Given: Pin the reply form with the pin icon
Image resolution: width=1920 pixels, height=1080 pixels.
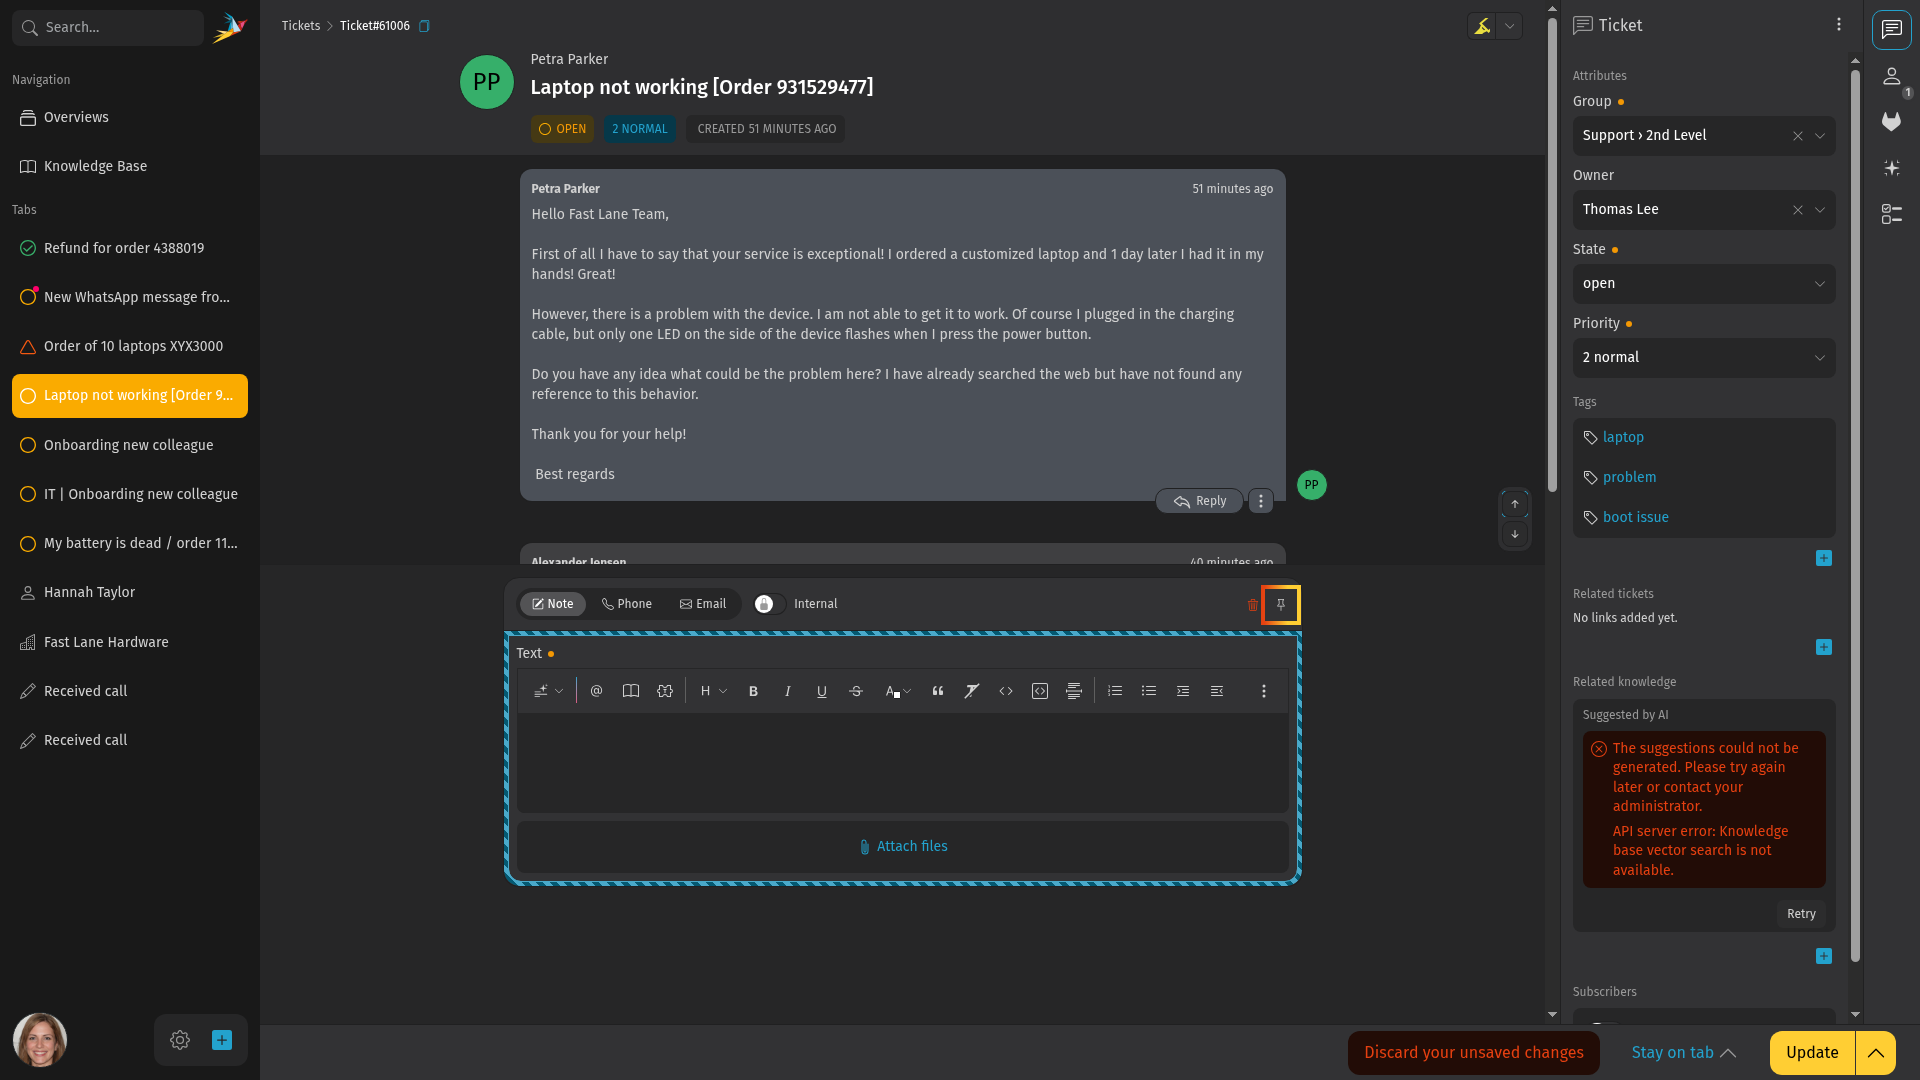Looking at the screenshot, I should (1281, 605).
